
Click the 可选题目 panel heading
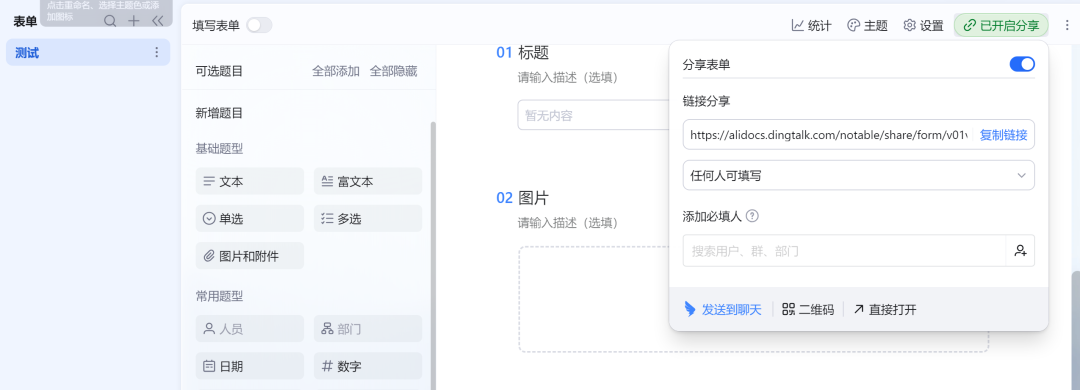coord(219,71)
